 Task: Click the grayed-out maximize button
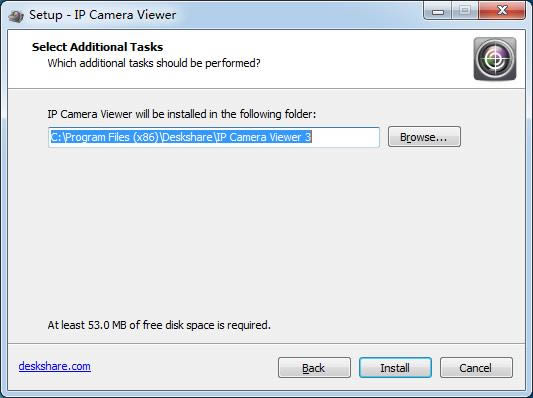tap(465, 11)
